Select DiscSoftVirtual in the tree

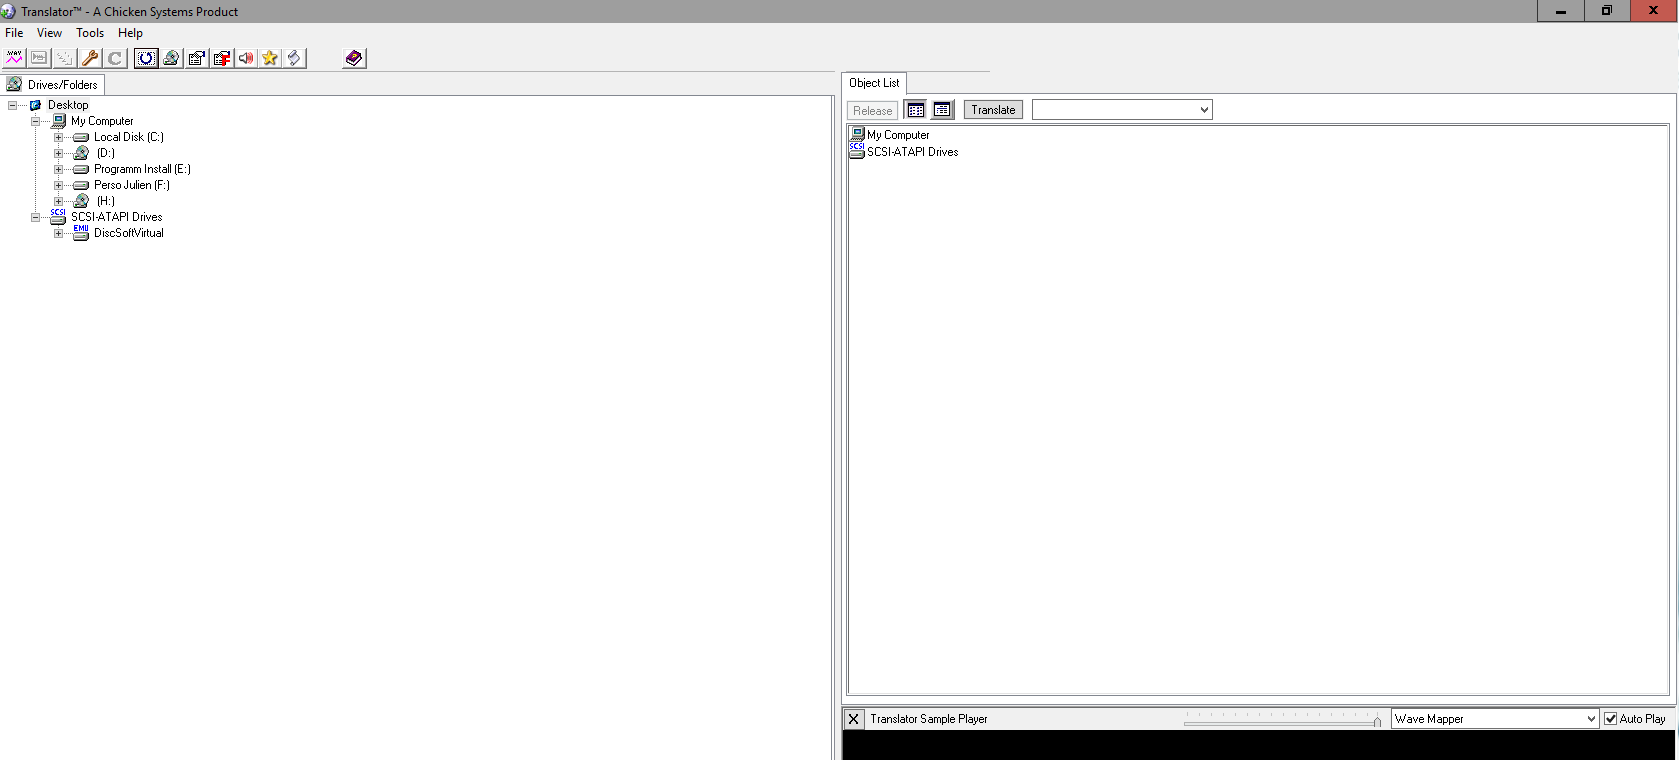coord(129,233)
